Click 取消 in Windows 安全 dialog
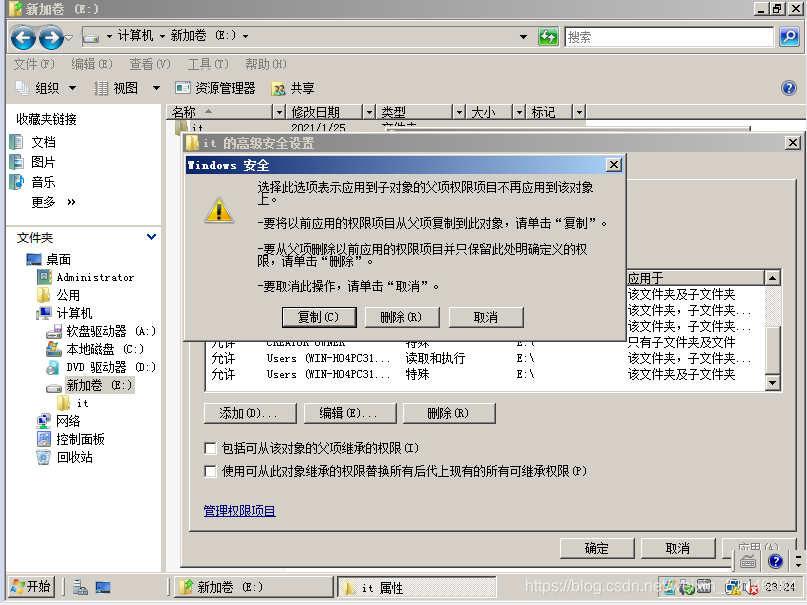This screenshot has width=807, height=605. pos(486,317)
